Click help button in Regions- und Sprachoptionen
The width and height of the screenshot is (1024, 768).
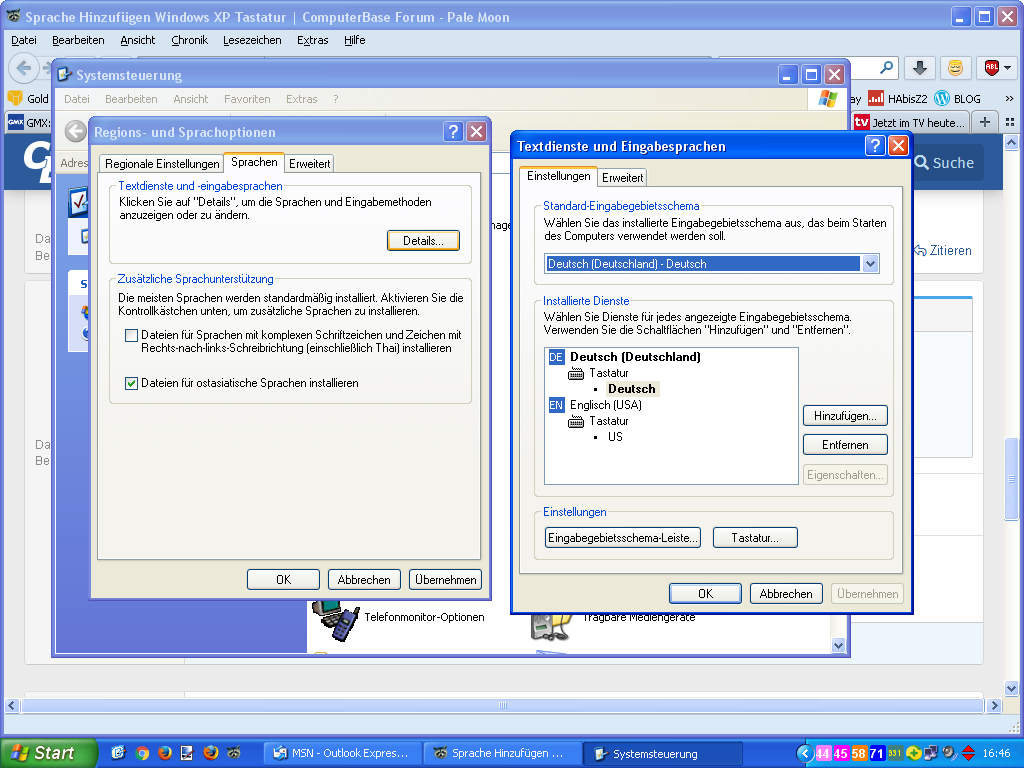453,132
